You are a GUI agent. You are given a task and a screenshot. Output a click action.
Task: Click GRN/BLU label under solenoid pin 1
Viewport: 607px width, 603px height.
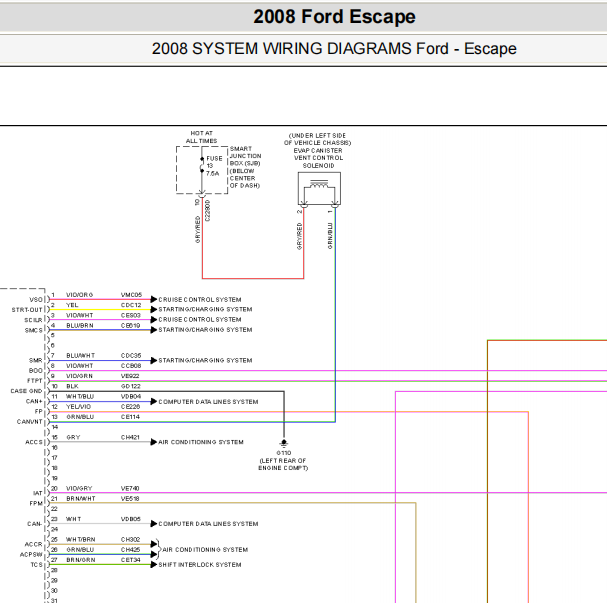point(330,236)
